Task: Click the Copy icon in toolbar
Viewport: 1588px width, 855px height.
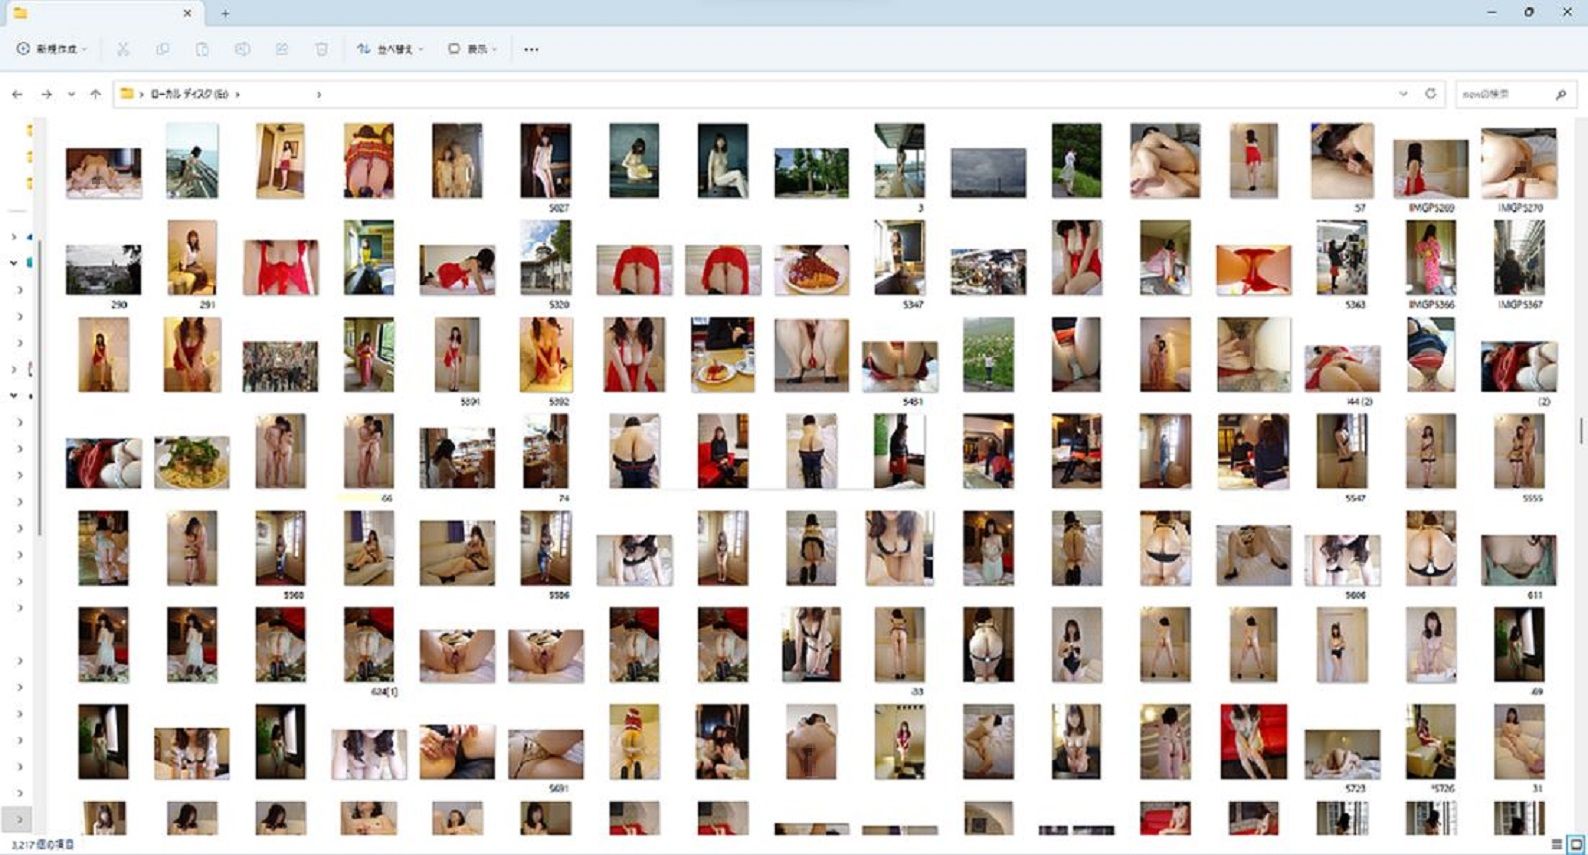Action: [162, 49]
